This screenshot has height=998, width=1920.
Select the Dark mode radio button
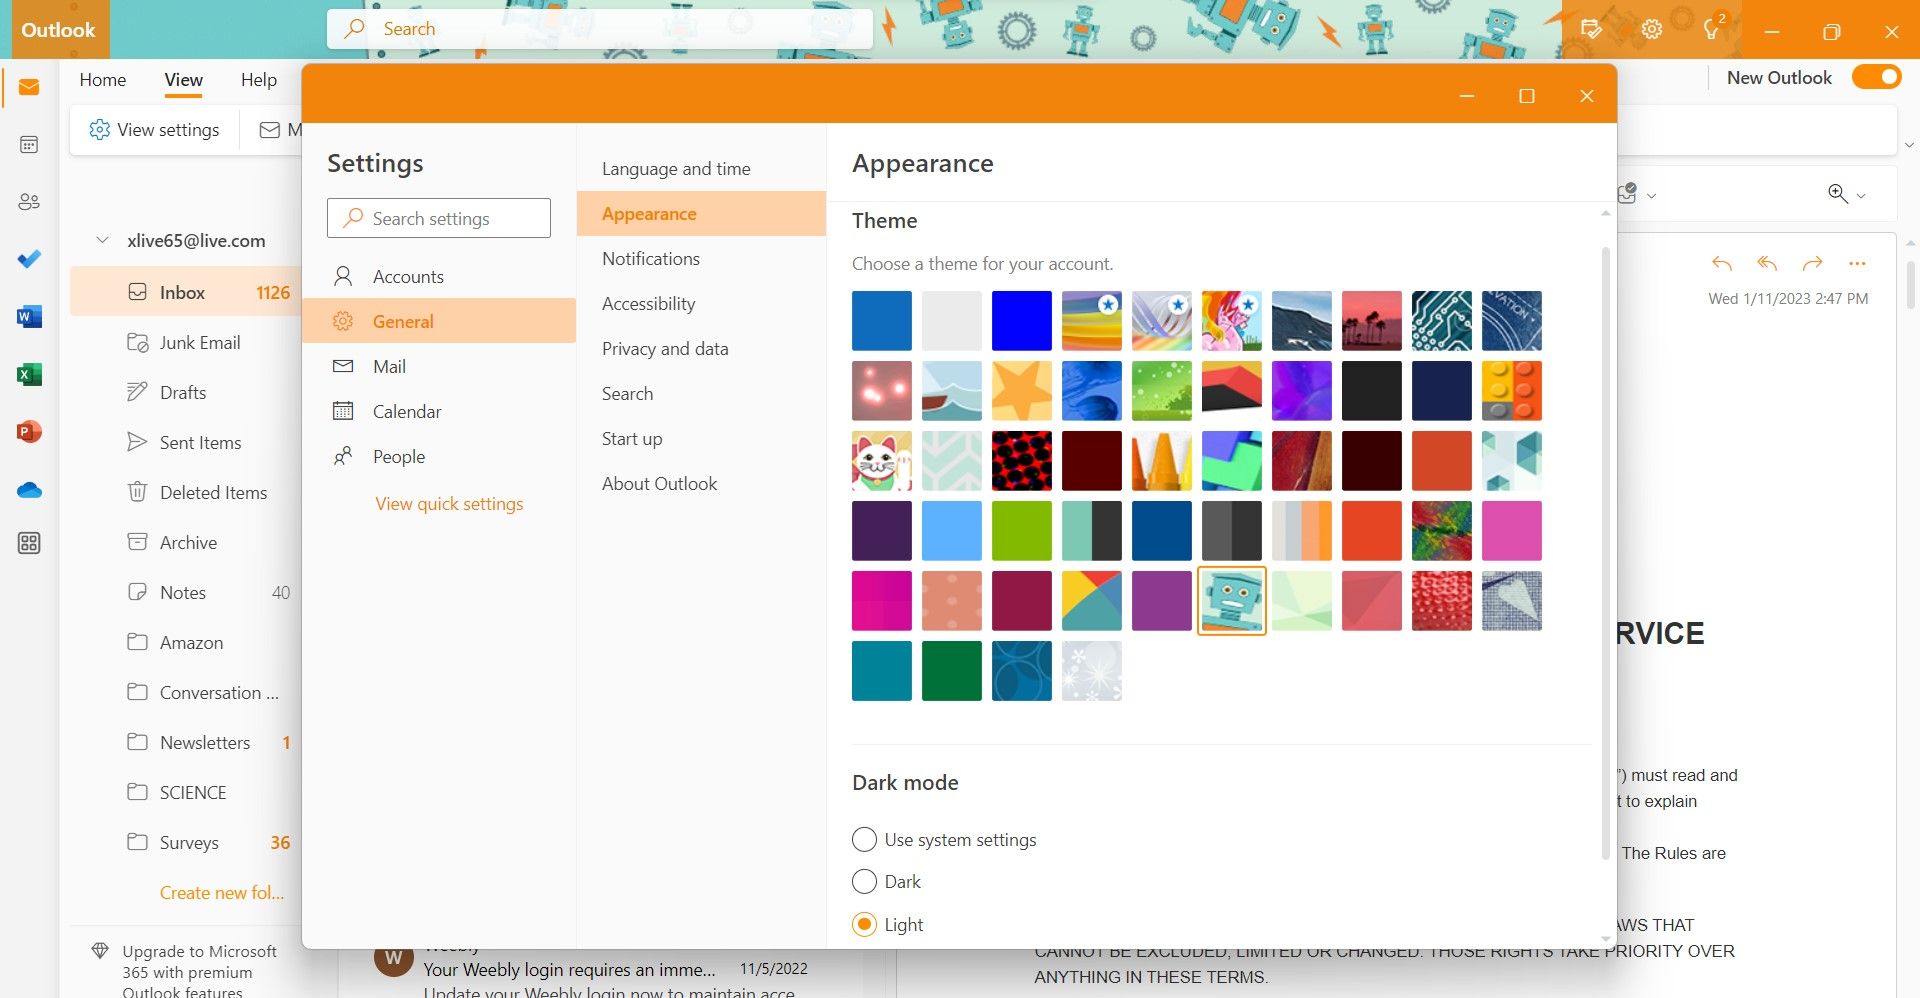tap(863, 881)
